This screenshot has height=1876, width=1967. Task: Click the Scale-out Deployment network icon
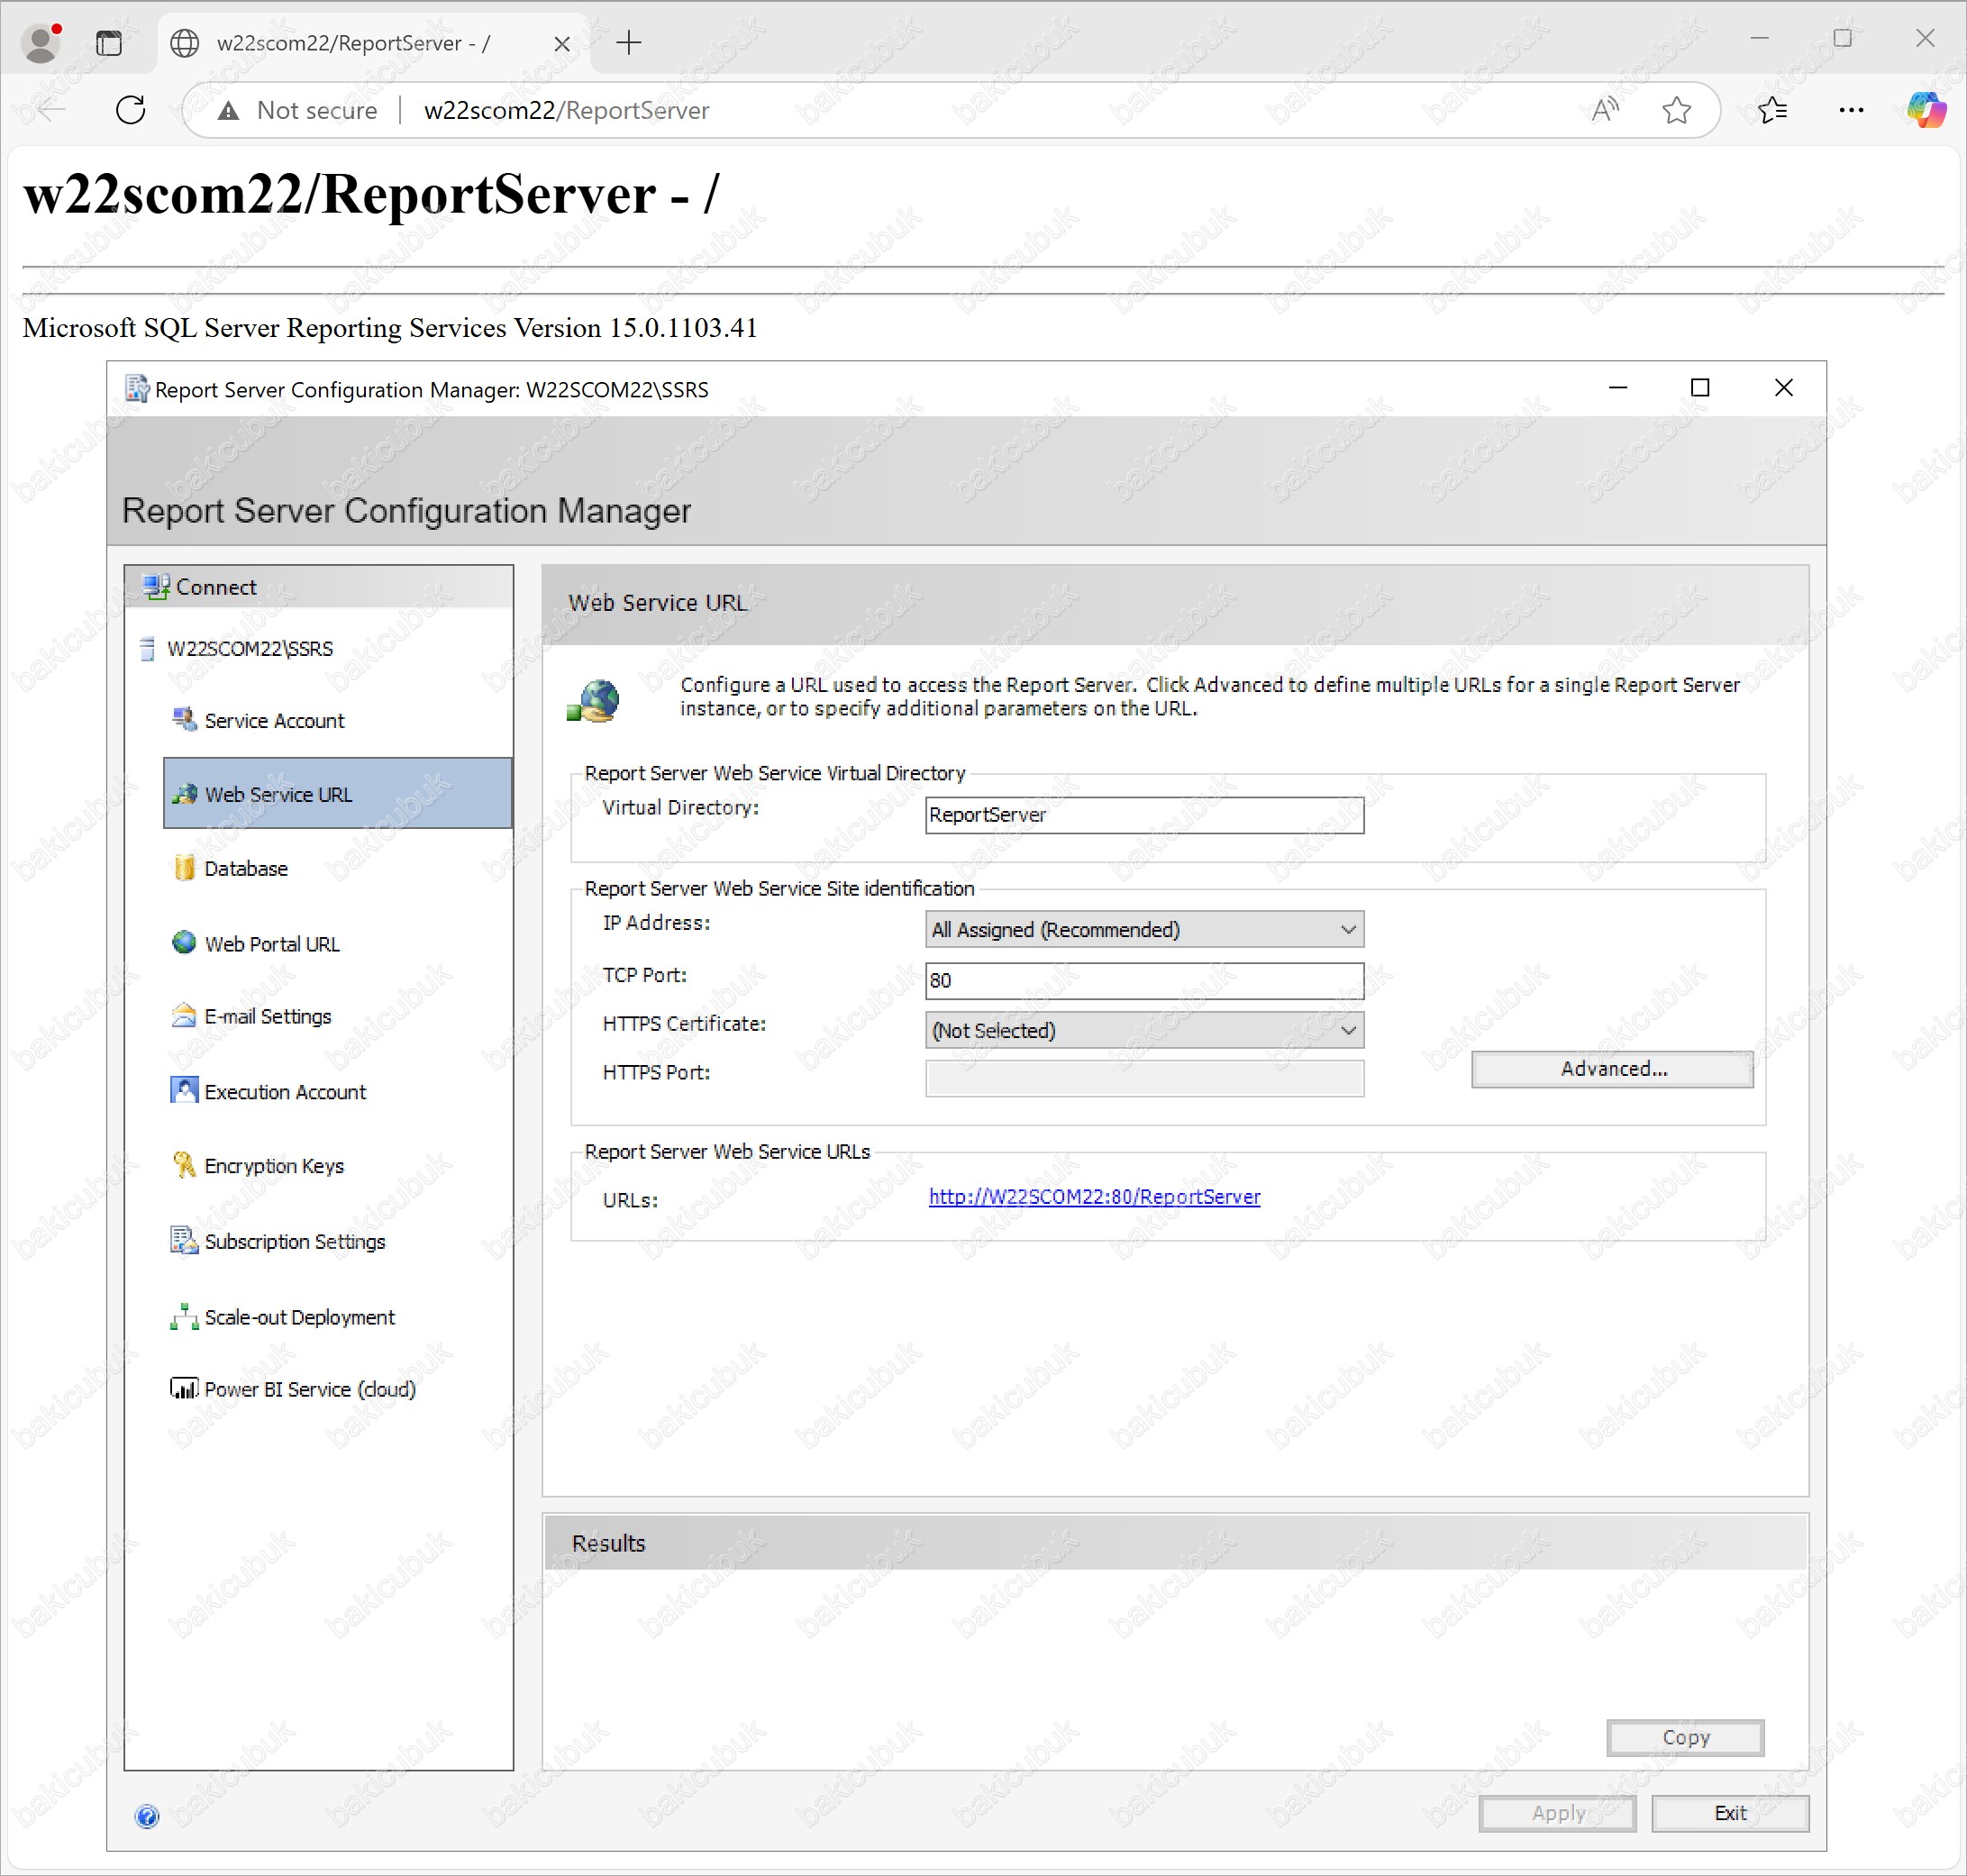(184, 1316)
